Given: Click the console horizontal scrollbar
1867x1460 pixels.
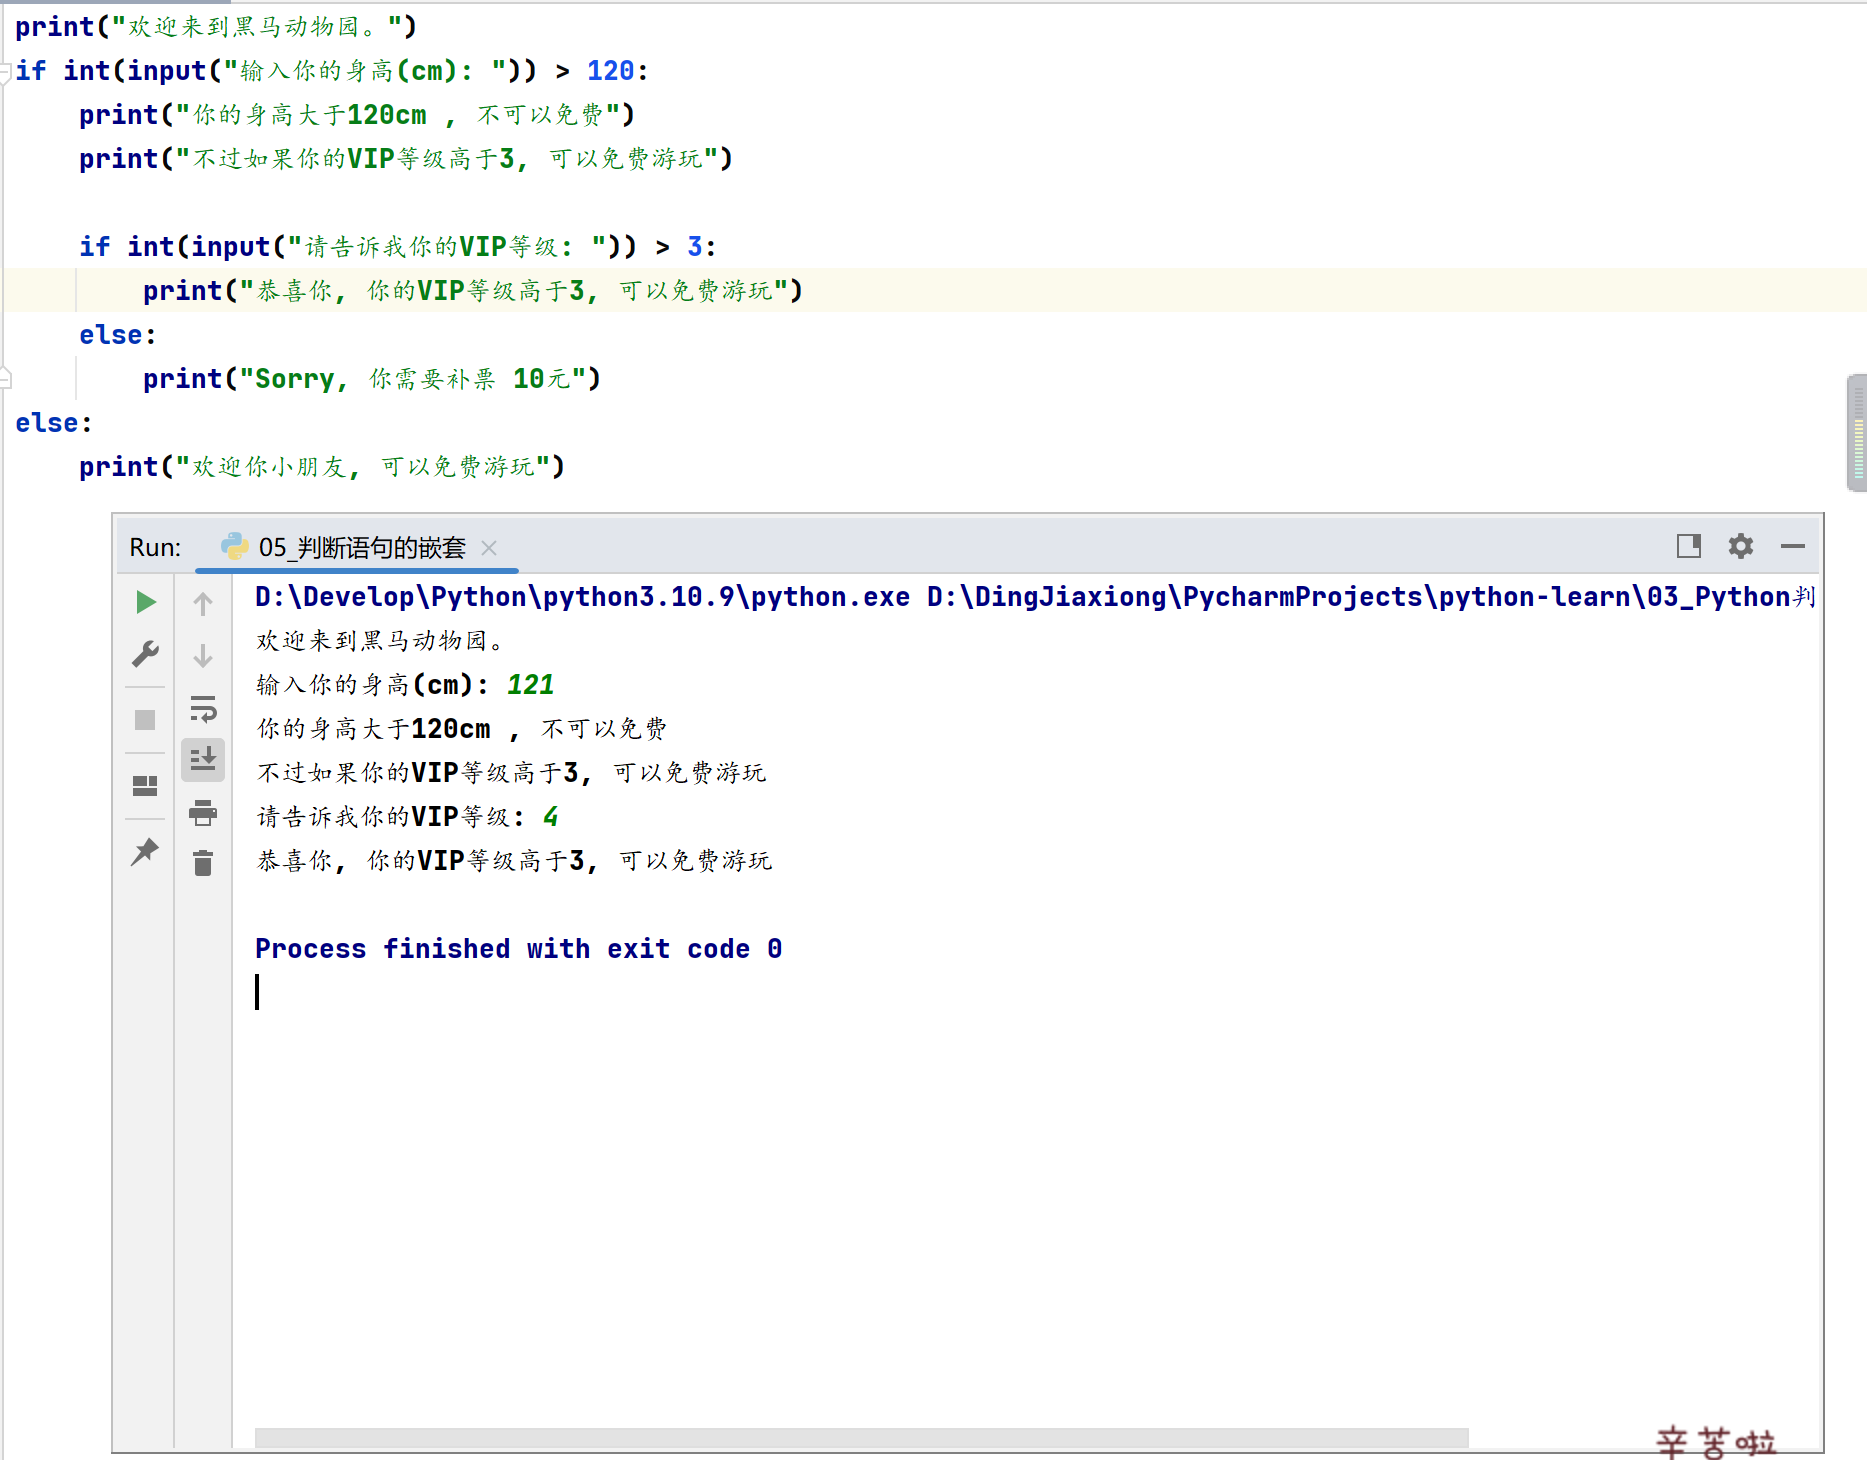Looking at the screenshot, I should 861,1438.
